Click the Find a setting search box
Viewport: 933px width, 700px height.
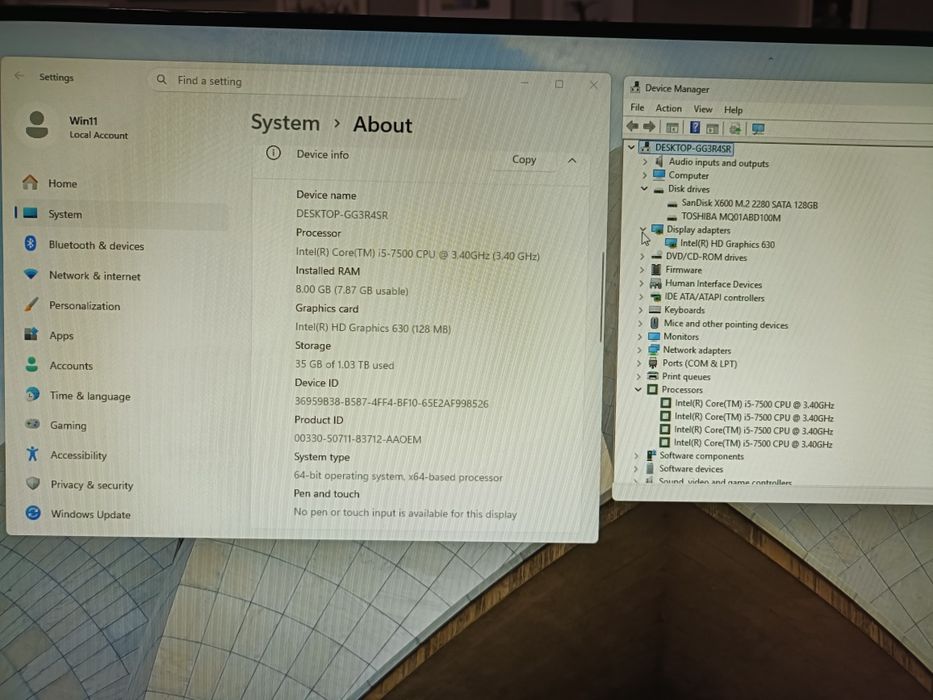309,81
